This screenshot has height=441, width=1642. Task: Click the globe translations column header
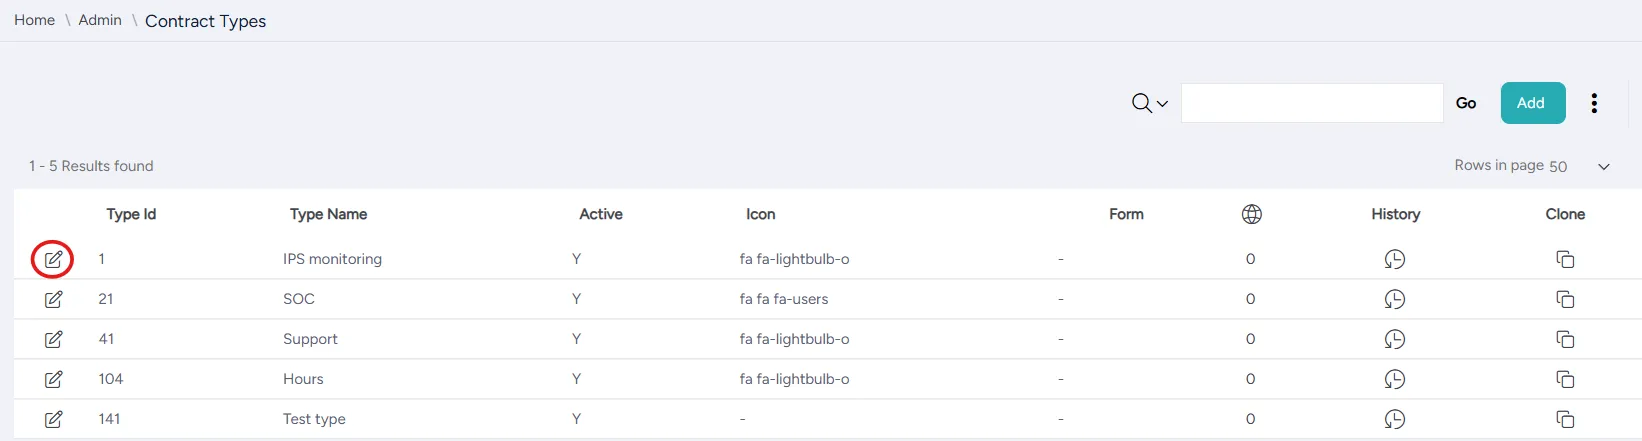[1251, 214]
